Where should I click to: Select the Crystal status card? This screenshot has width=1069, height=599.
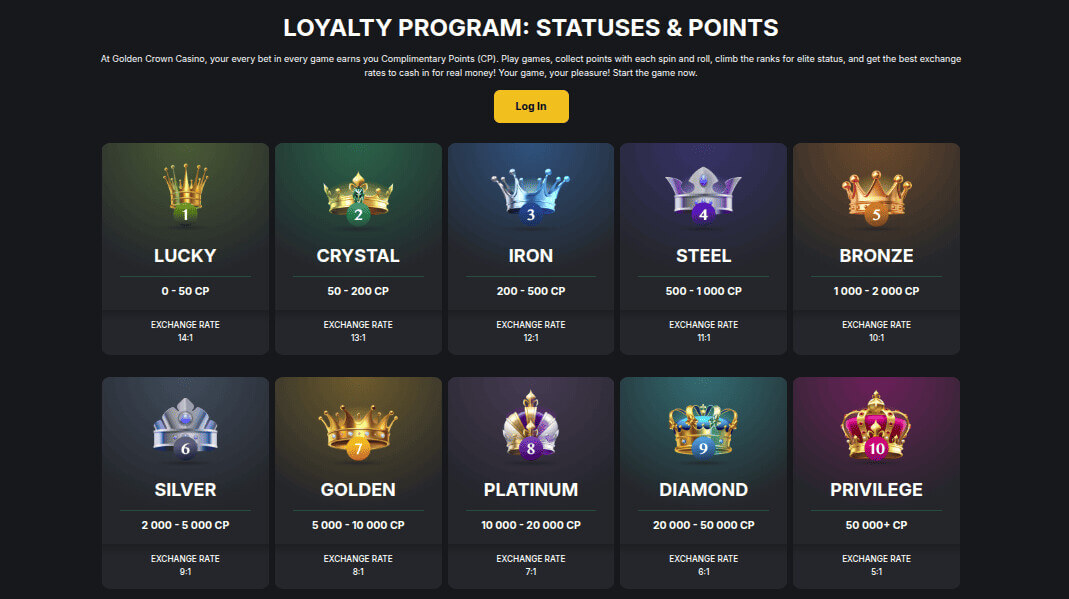click(358, 248)
